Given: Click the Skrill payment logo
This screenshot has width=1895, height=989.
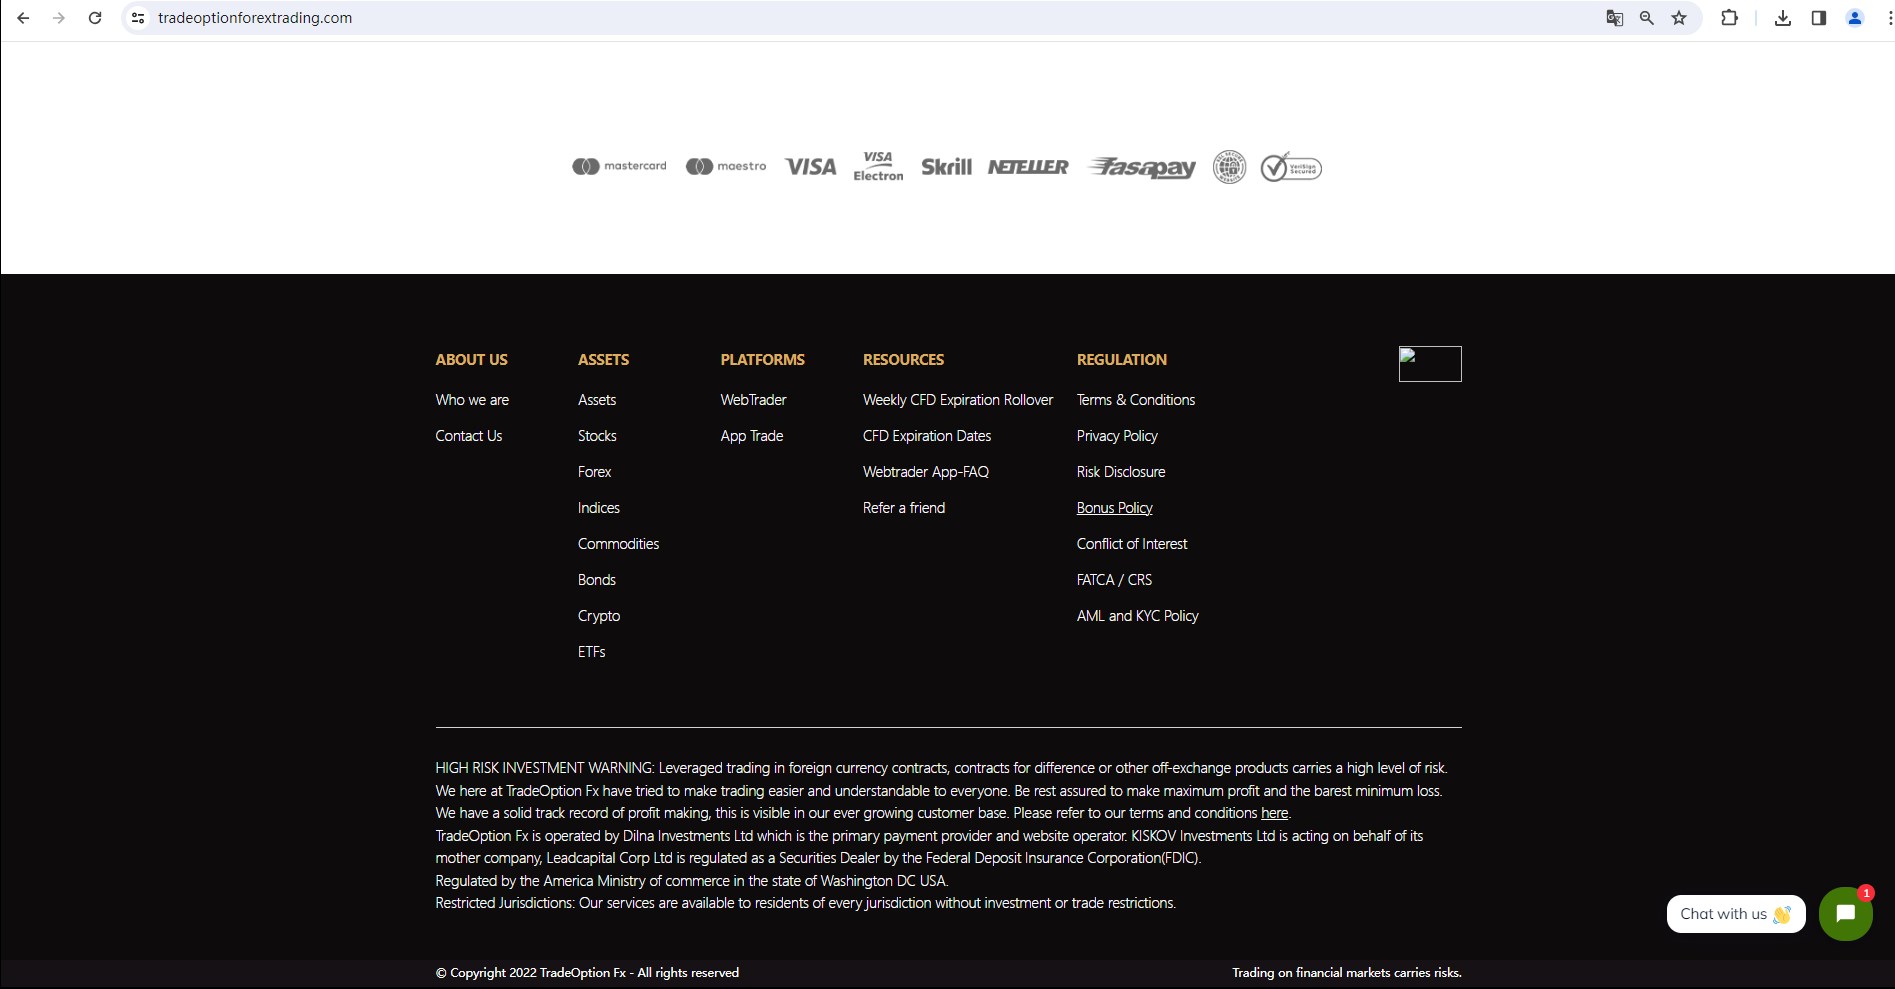Looking at the screenshot, I should point(946,167).
